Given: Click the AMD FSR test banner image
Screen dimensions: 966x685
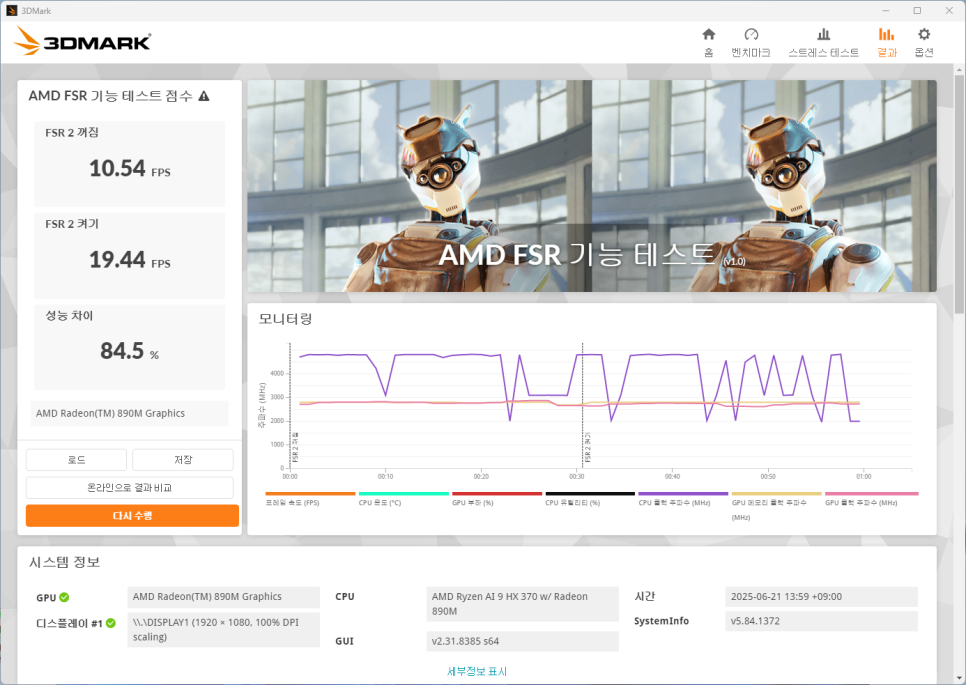Looking at the screenshot, I should point(591,185).
